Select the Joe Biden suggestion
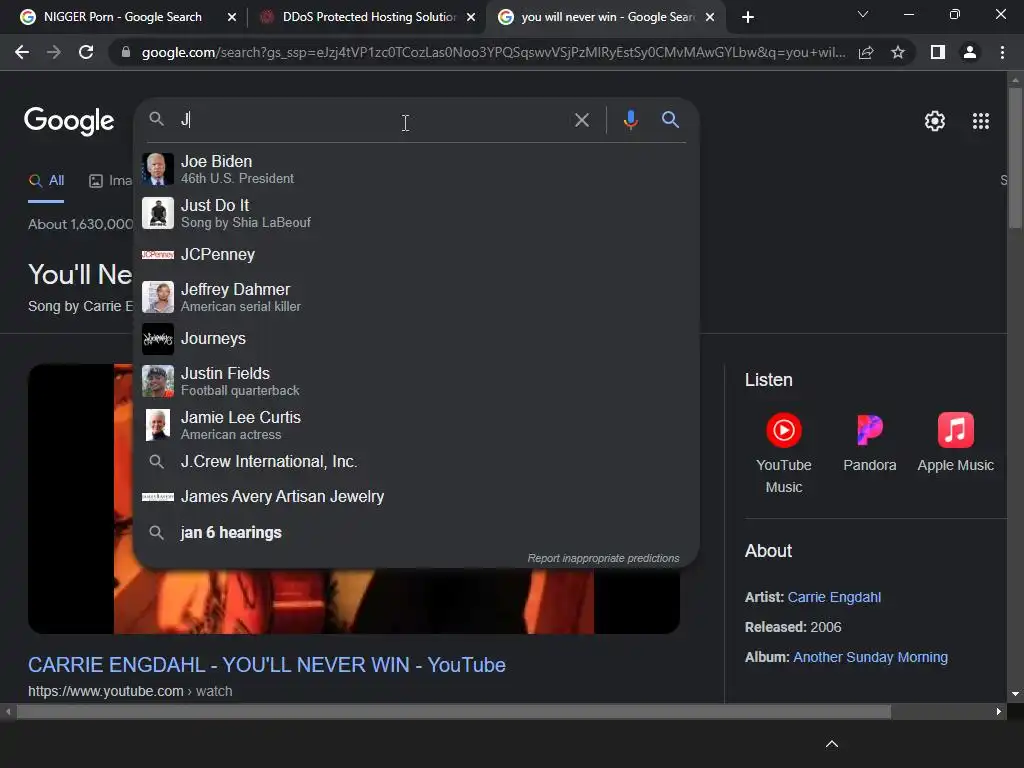 [416, 169]
